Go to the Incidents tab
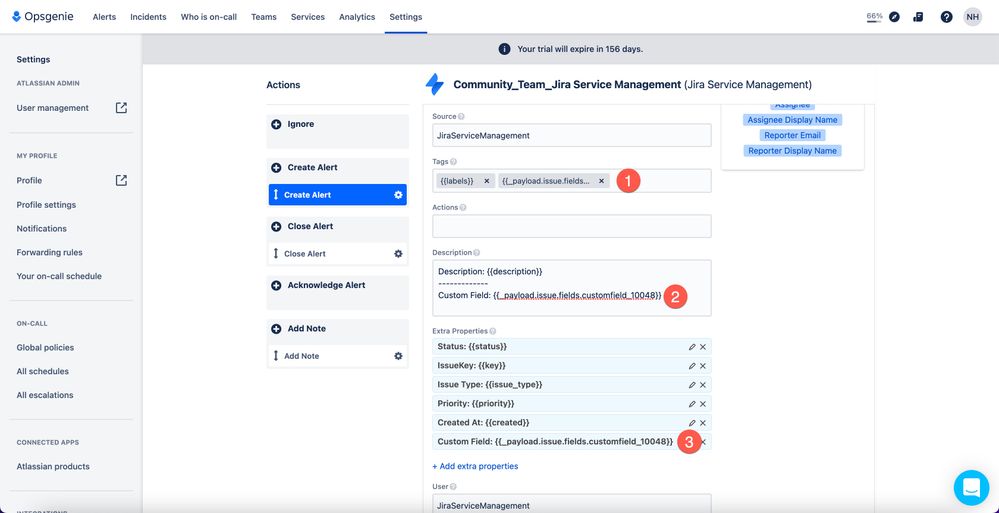Viewport: 999px width, 513px height. click(x=148, y=17)
